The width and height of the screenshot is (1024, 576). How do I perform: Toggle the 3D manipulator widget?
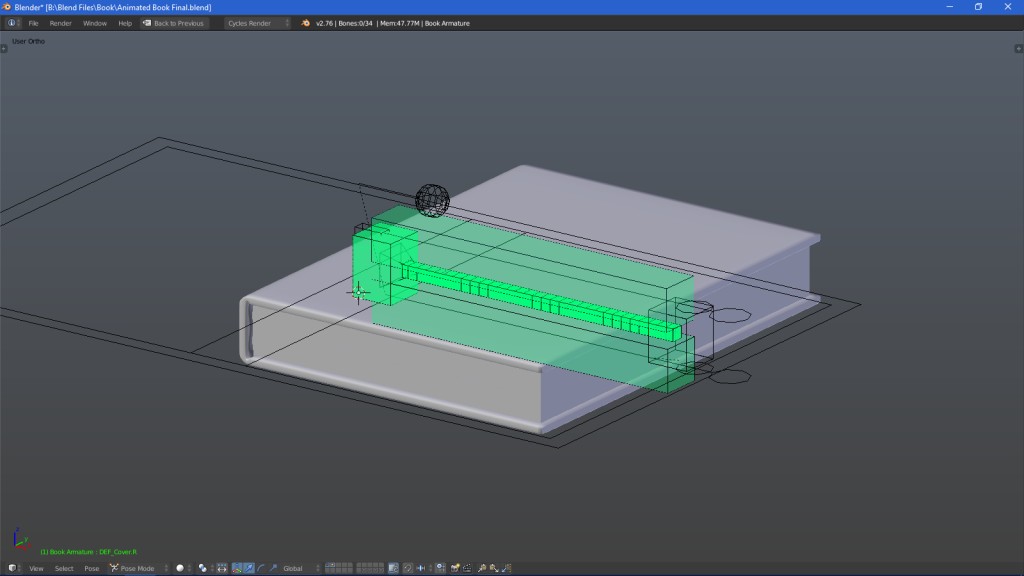[x=237, y=568]
